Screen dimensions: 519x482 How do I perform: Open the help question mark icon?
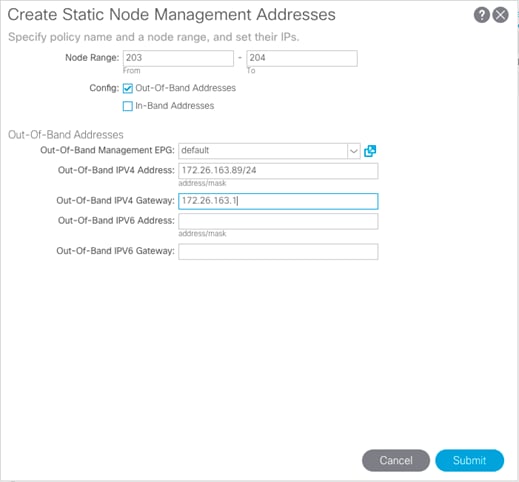coord(481,15)
